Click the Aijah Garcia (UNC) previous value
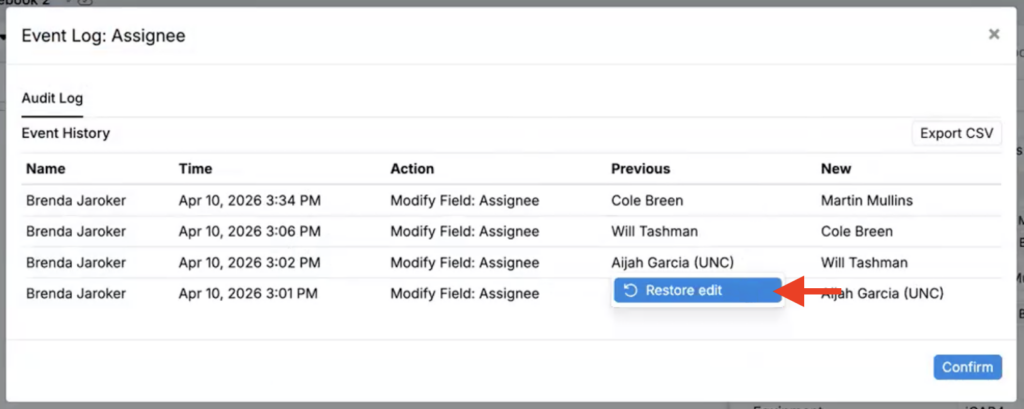The width and height of the screenshot is (1024, 409). (672, 263)
